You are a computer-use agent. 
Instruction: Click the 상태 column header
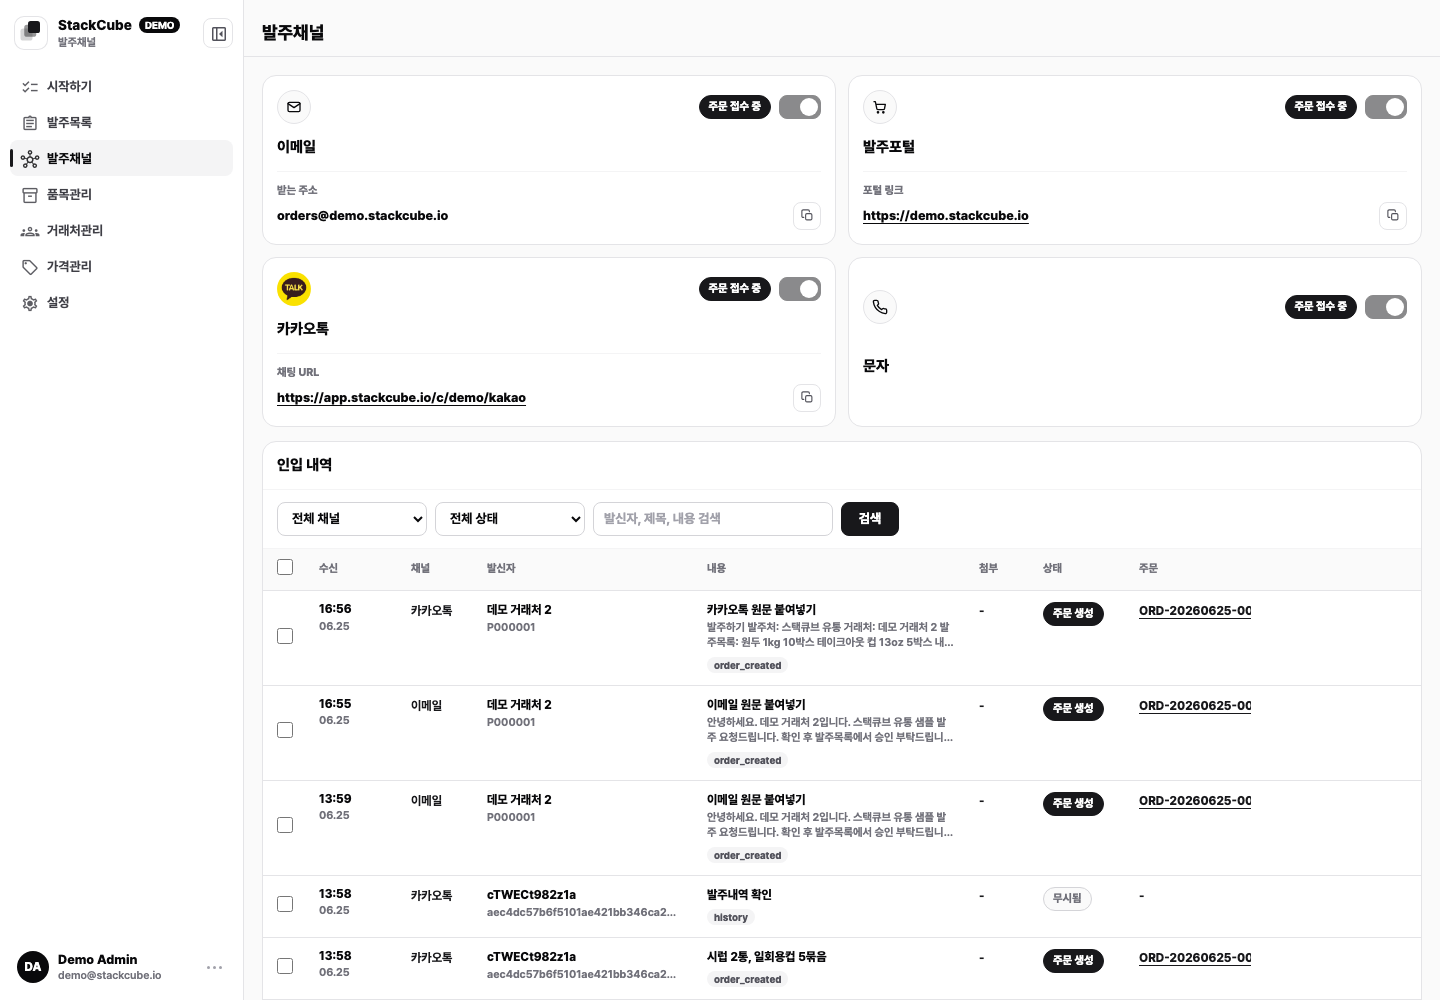pyautogui.click(x=1052, y=568)
